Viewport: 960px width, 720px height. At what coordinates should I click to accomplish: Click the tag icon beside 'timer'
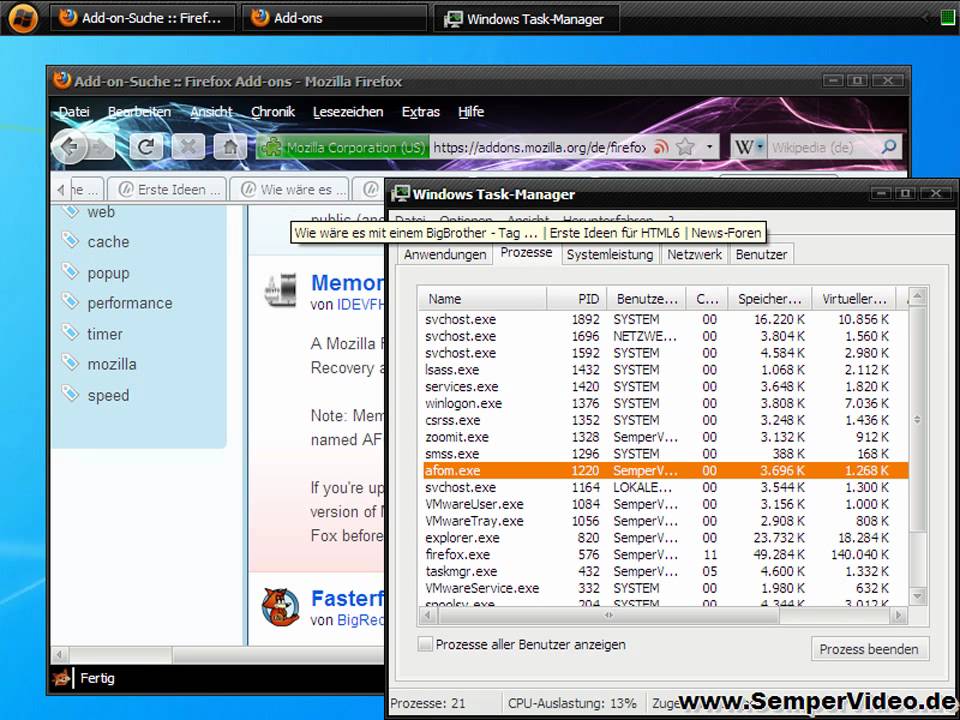[x=70, y=333]
